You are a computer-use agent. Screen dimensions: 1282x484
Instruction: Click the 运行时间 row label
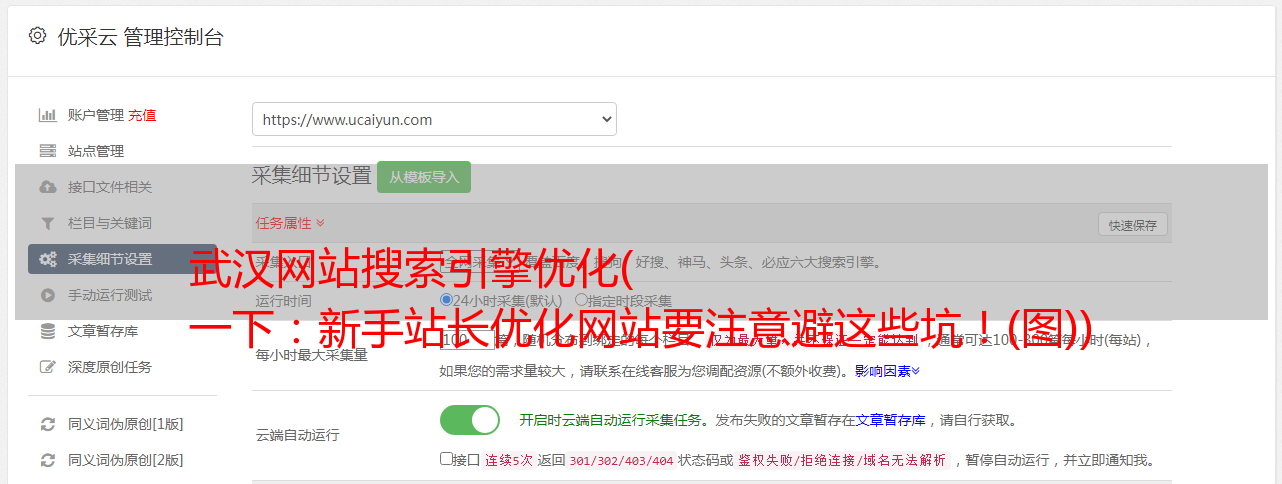tap(283, 300)
